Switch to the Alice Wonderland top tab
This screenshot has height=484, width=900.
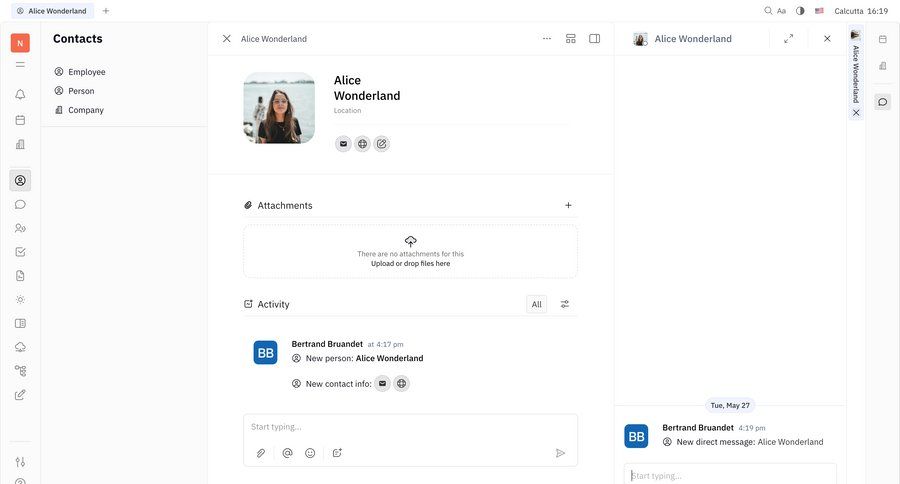tap(52, 11)
